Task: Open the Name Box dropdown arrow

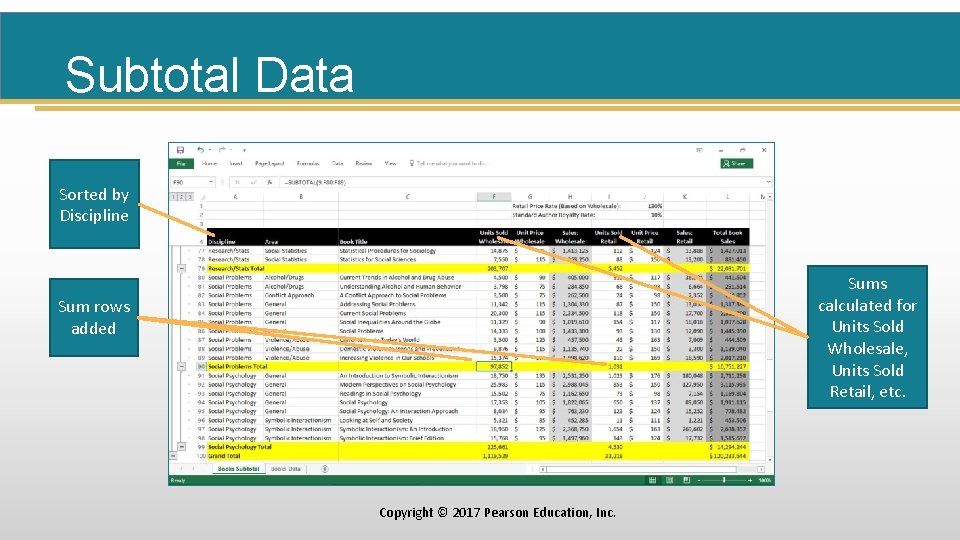Action: pyautogui.click(x=211, y=182)
